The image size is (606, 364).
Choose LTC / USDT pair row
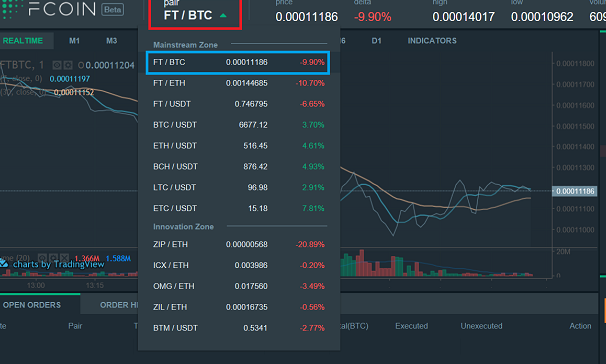[x=239, y=187]
